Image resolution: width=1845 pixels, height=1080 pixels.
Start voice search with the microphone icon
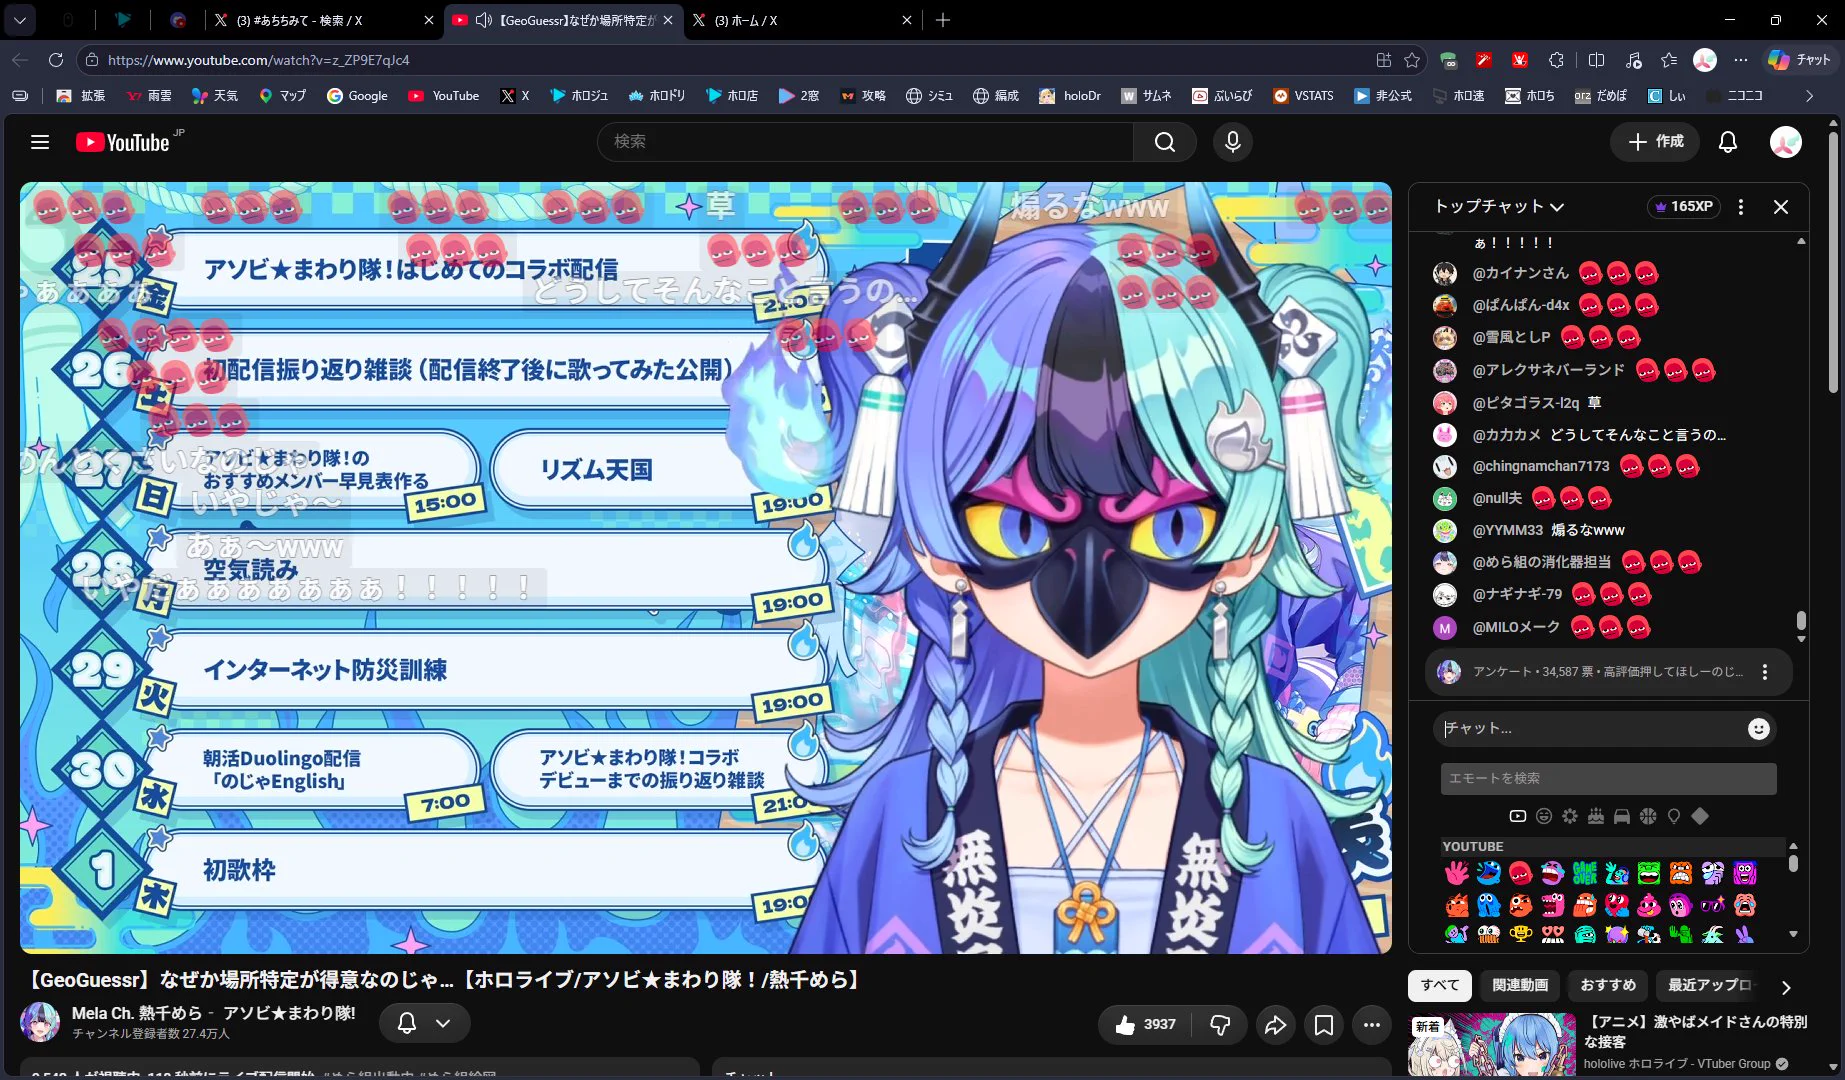[x=1232, y=142]
